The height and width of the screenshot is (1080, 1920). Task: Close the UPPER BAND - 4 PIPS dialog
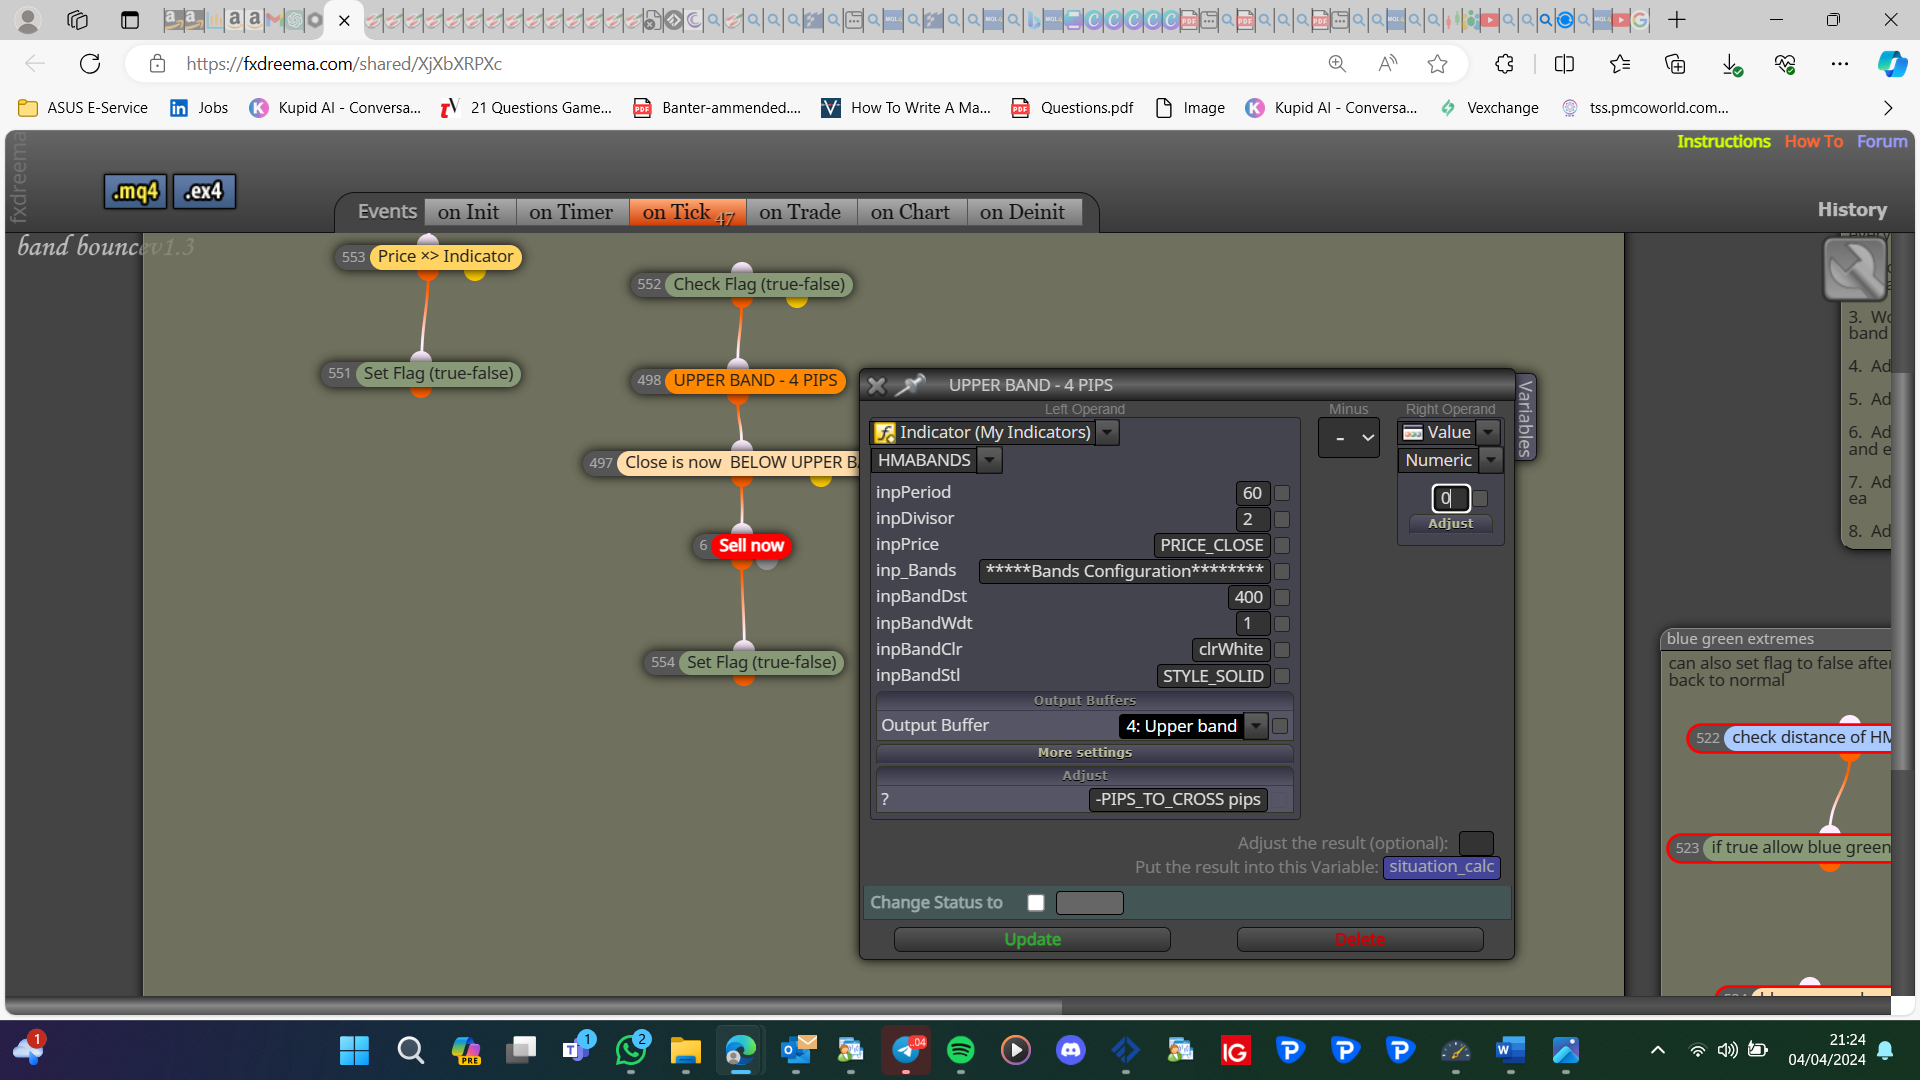[x=877, y=385]
